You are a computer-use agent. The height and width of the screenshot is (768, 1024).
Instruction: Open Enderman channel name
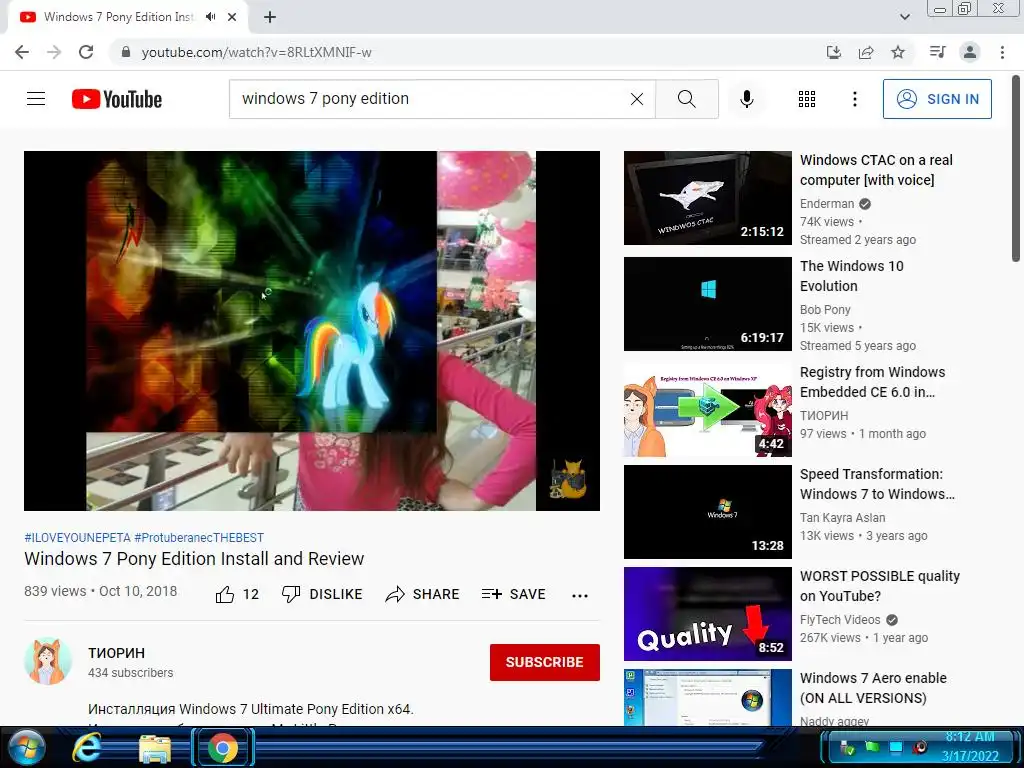(x=827, y=204)
